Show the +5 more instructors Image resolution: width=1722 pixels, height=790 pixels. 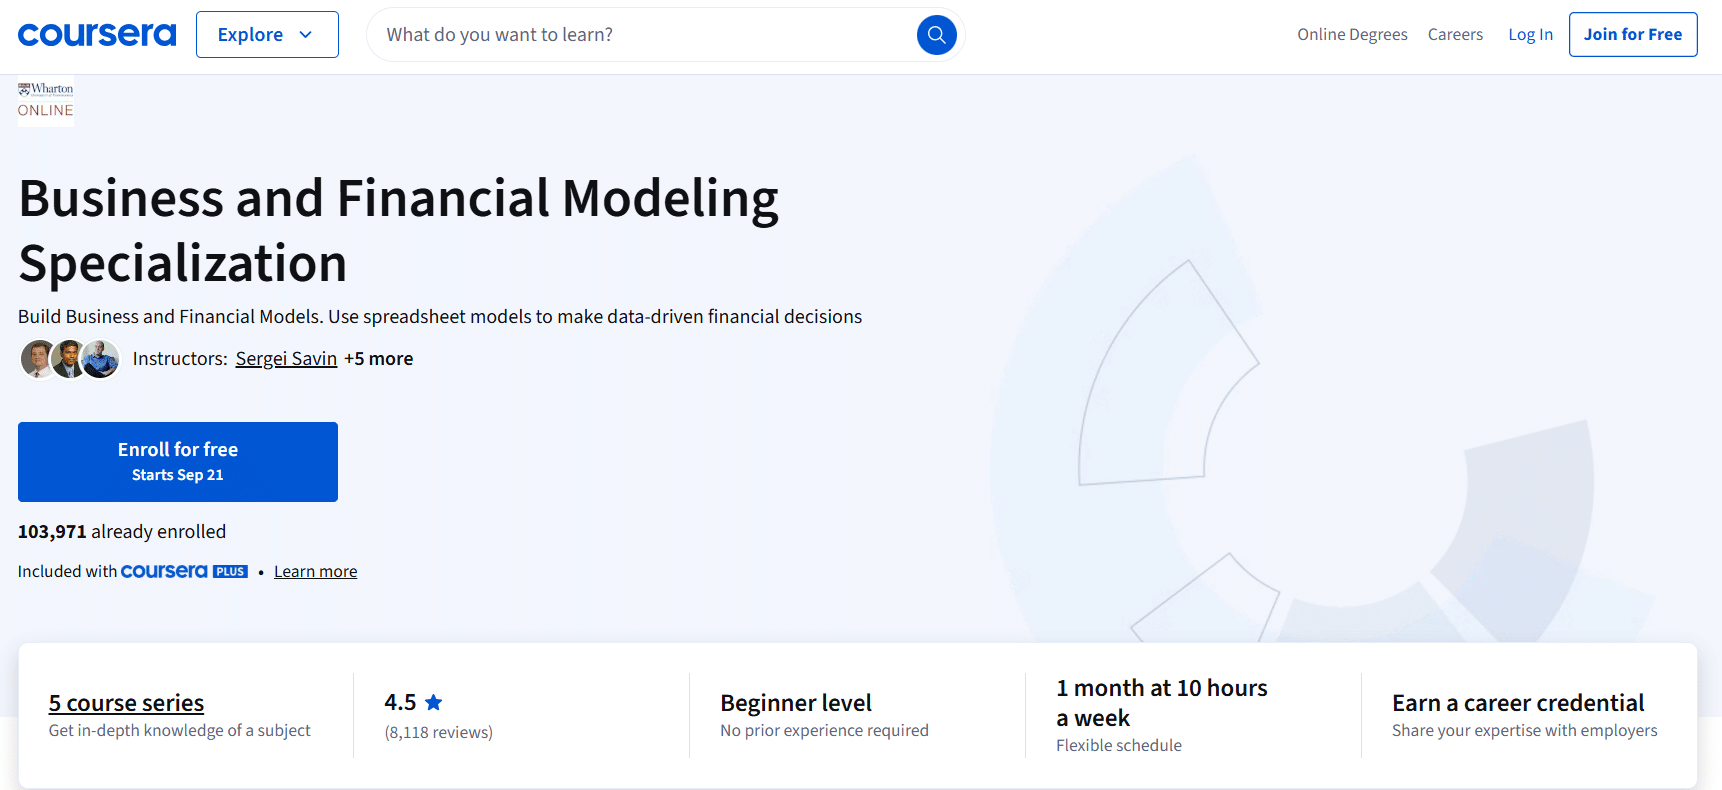tap(378, 359)
